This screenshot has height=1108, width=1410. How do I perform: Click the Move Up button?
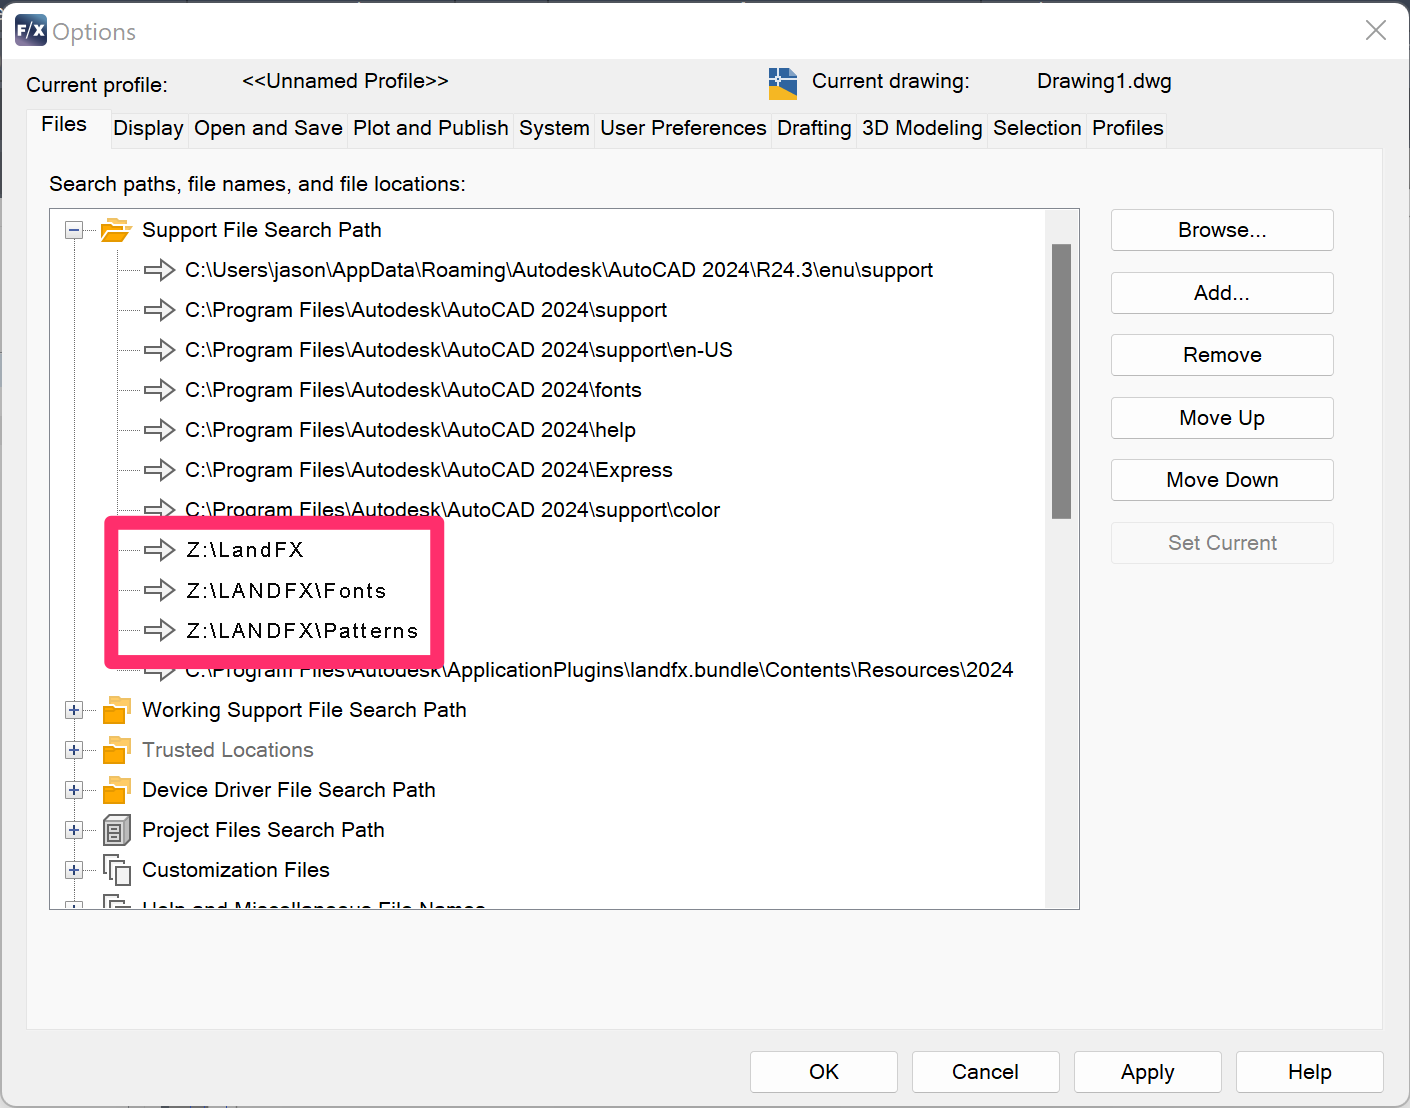1222,418
